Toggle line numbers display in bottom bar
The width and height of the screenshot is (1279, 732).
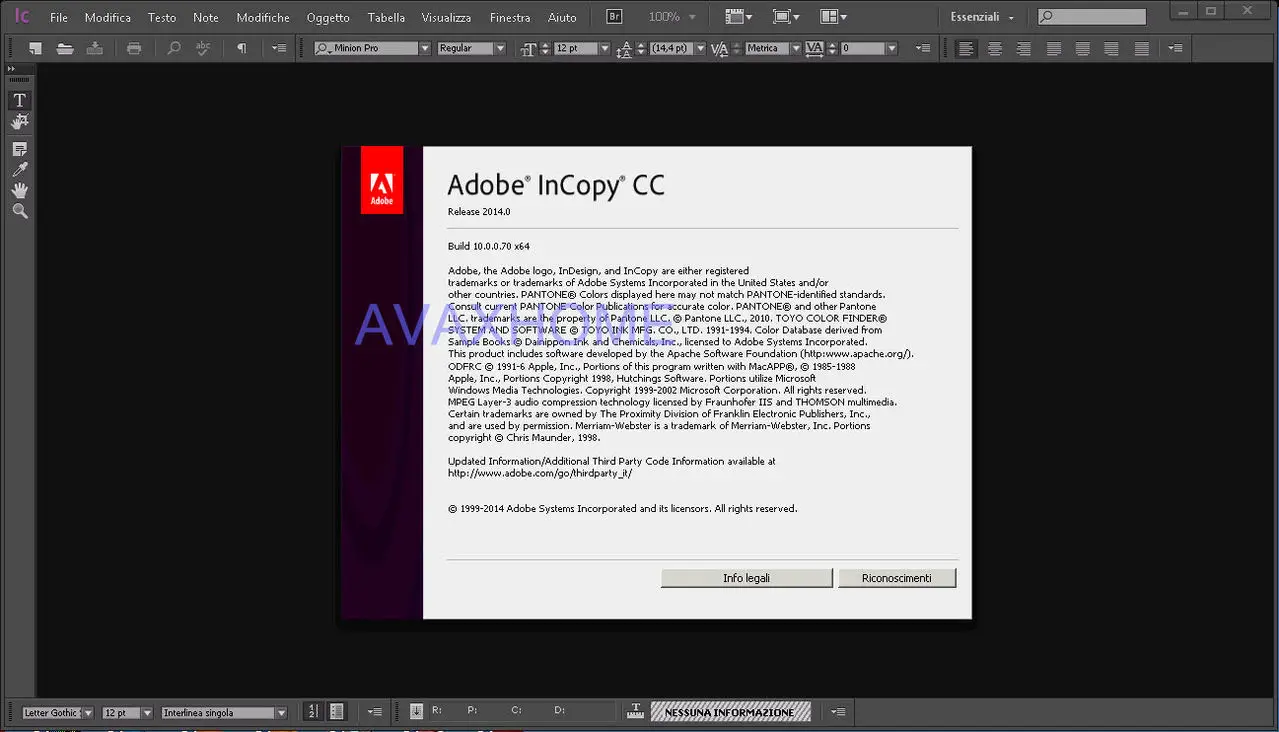(x=313, y=712)
